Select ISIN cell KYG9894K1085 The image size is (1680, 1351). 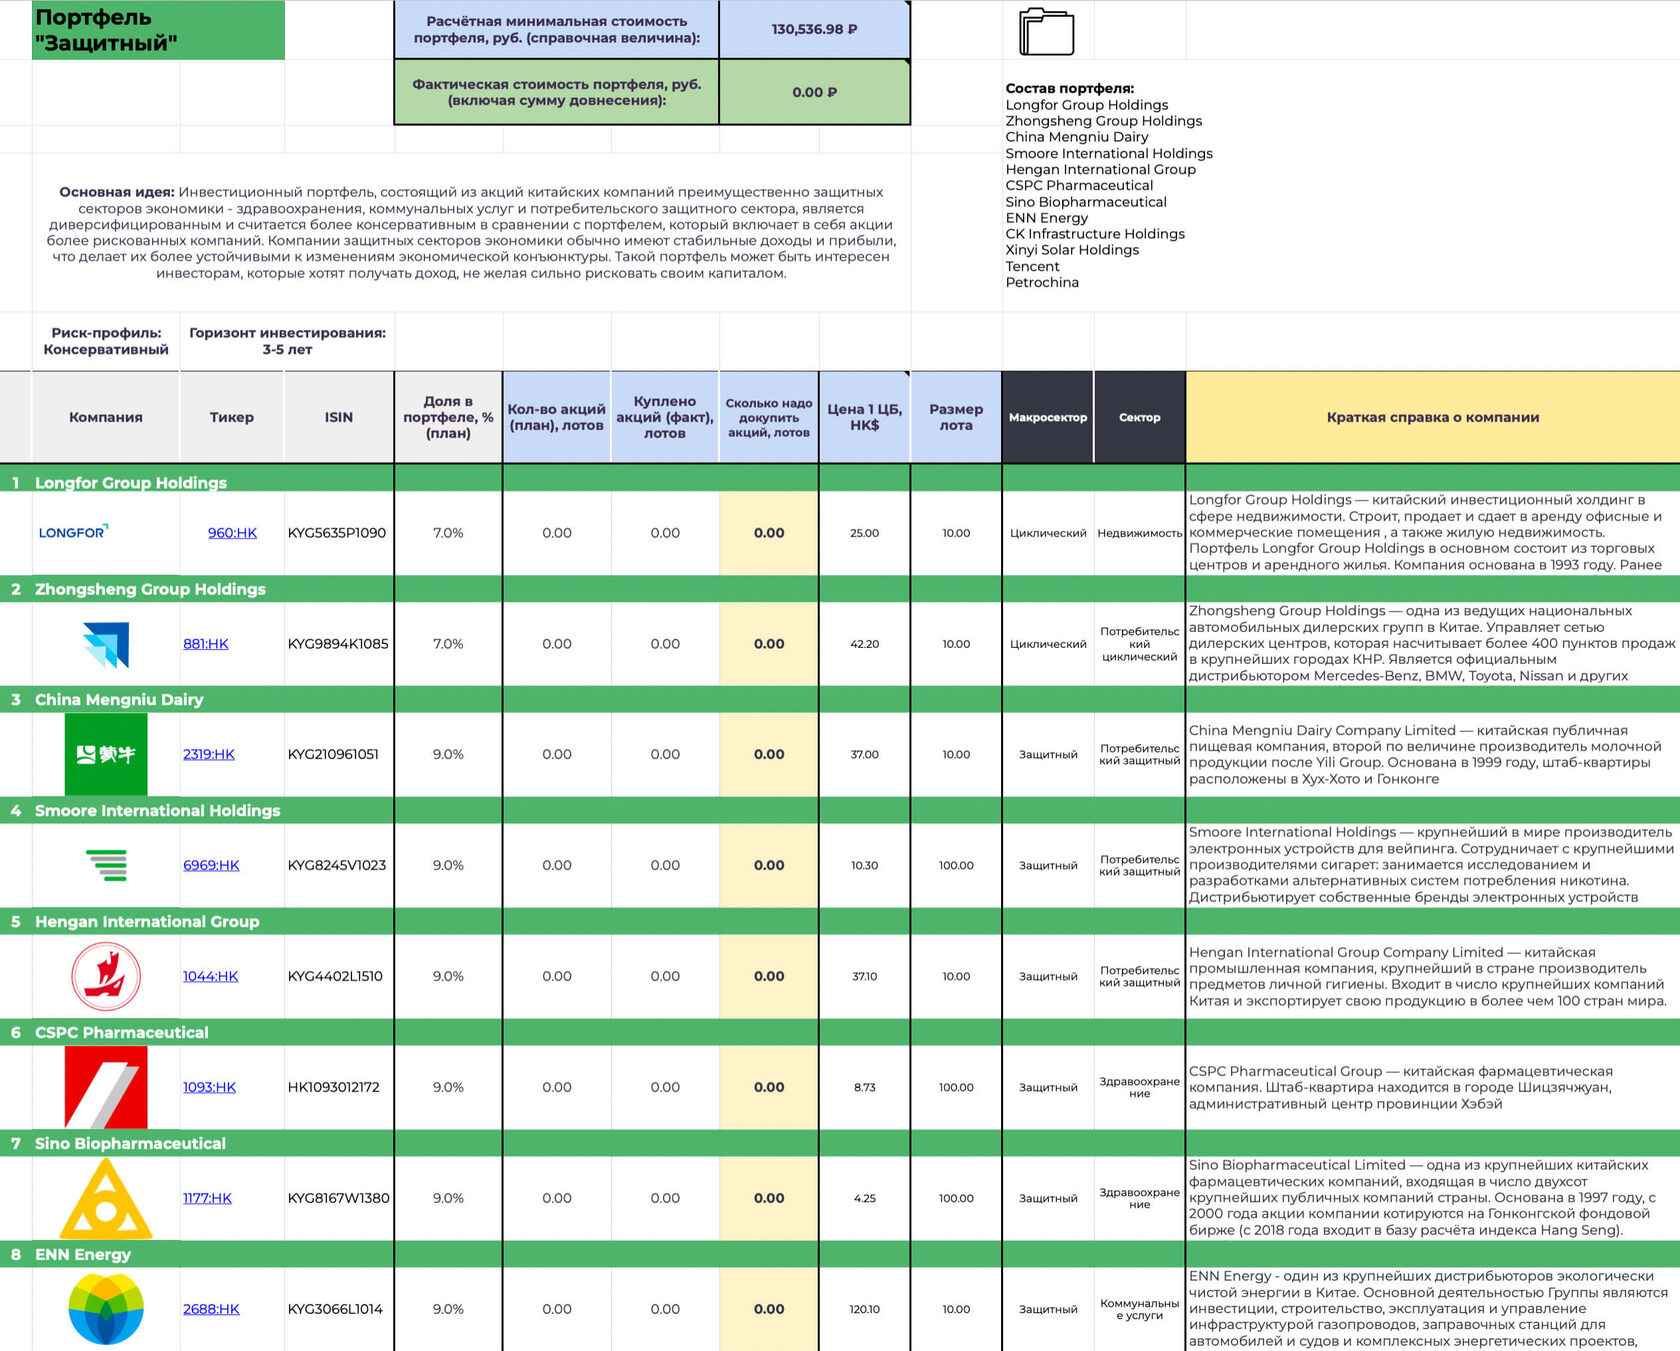(x=339, y=644)
